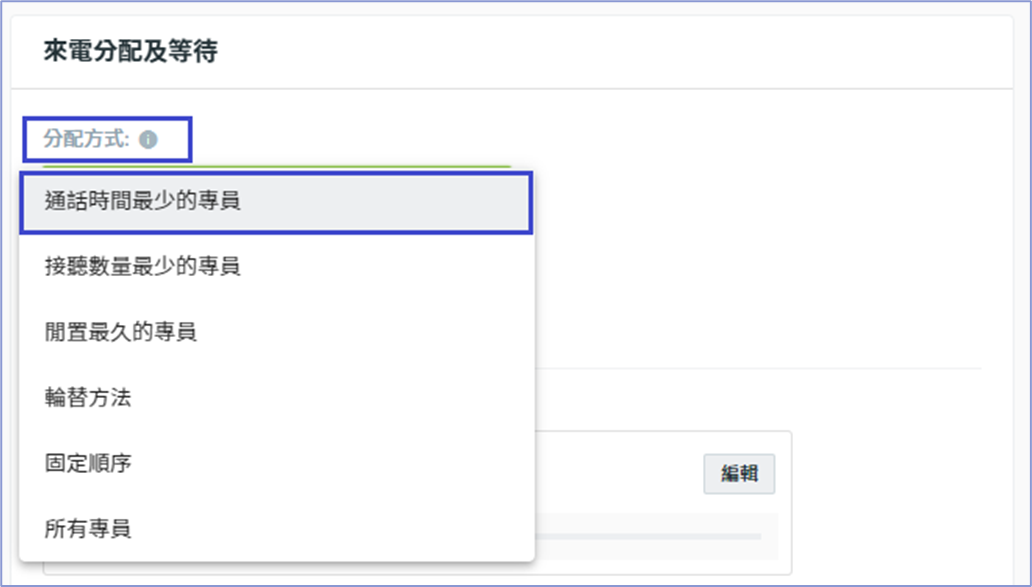Image resolution: width=1032 pixels, height=587 pixels.
Task: Choose 固定順序 from the dropdown
Action: (276, 463)
